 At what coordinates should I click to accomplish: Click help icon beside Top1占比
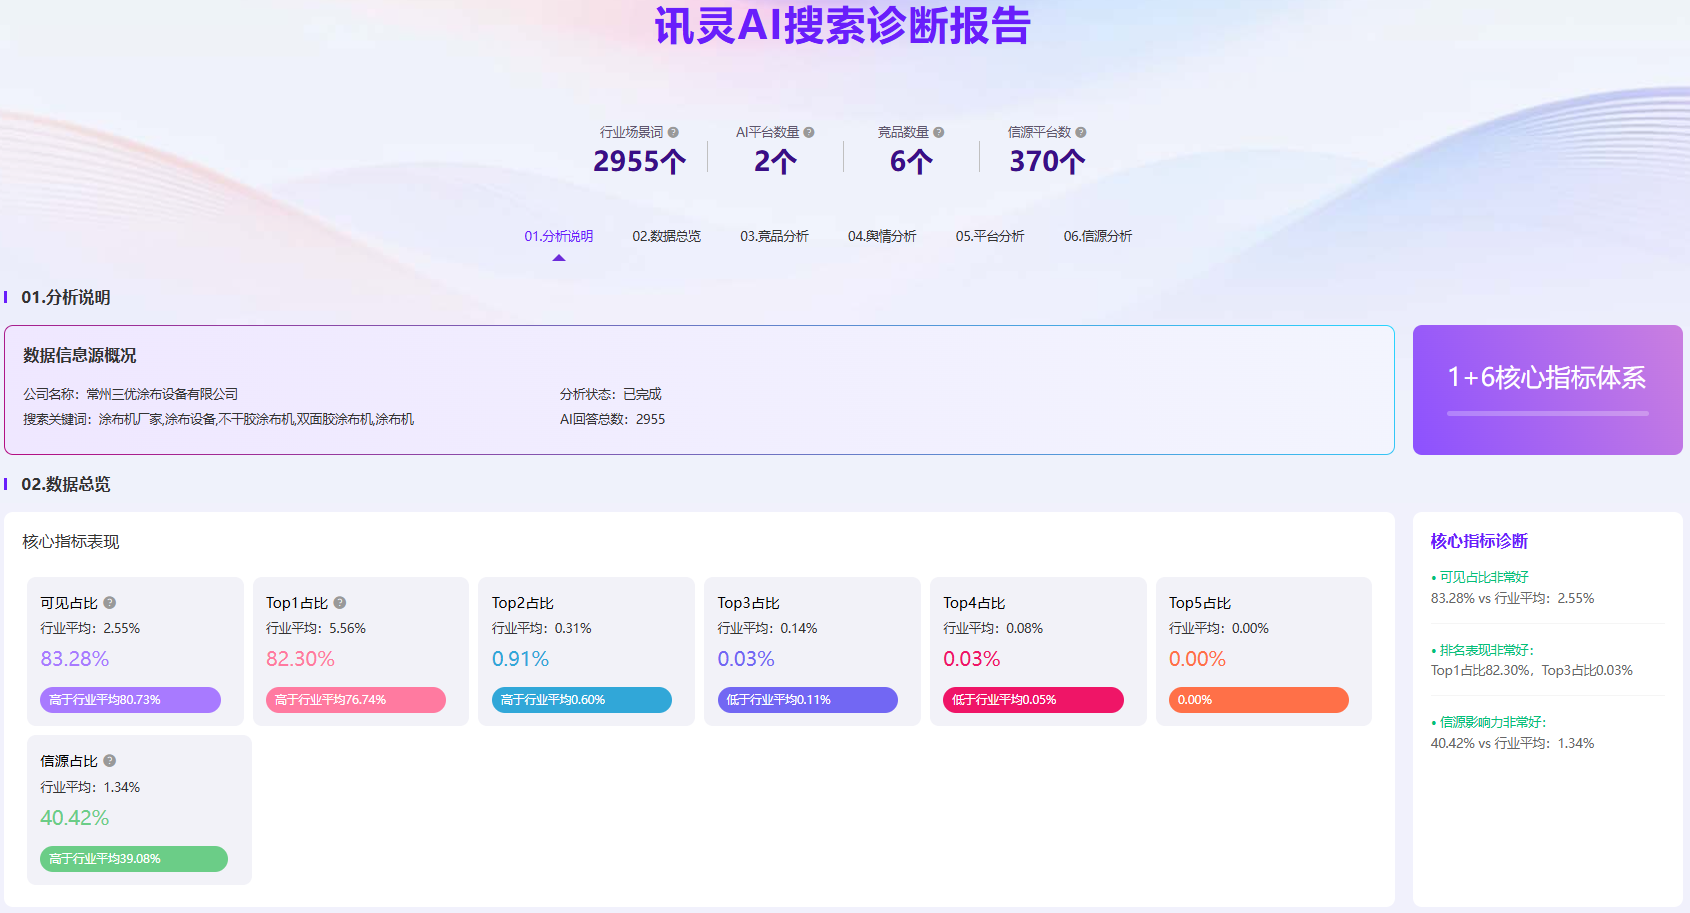[x=340, y=603]
